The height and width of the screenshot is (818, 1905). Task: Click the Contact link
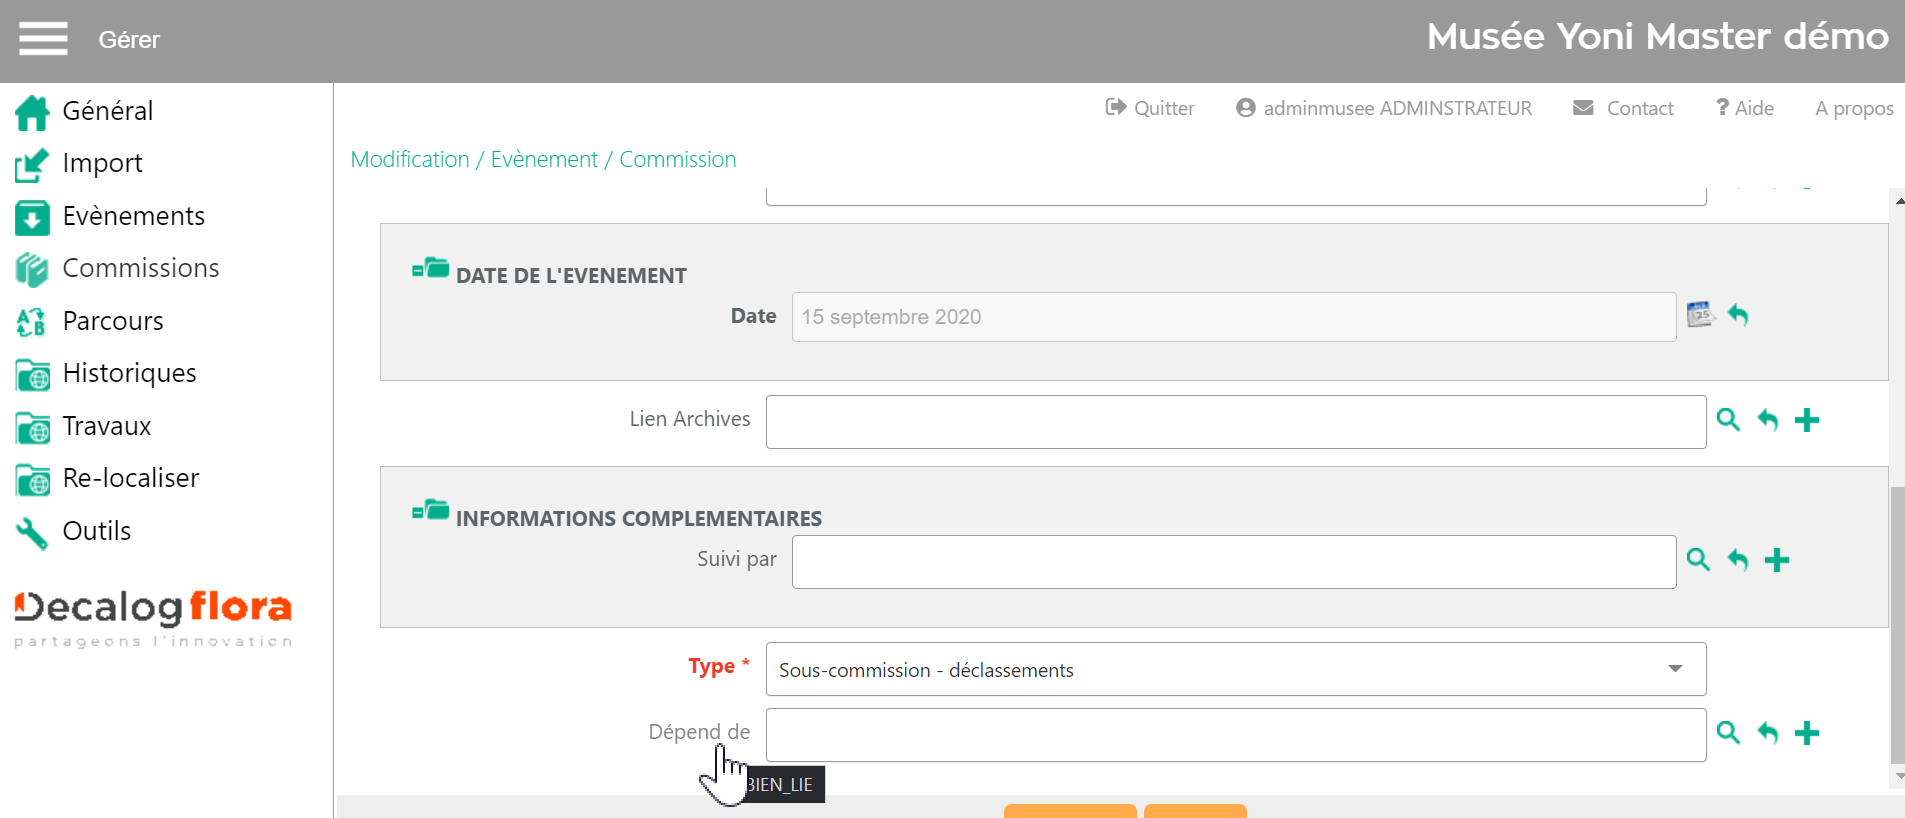1624,108
